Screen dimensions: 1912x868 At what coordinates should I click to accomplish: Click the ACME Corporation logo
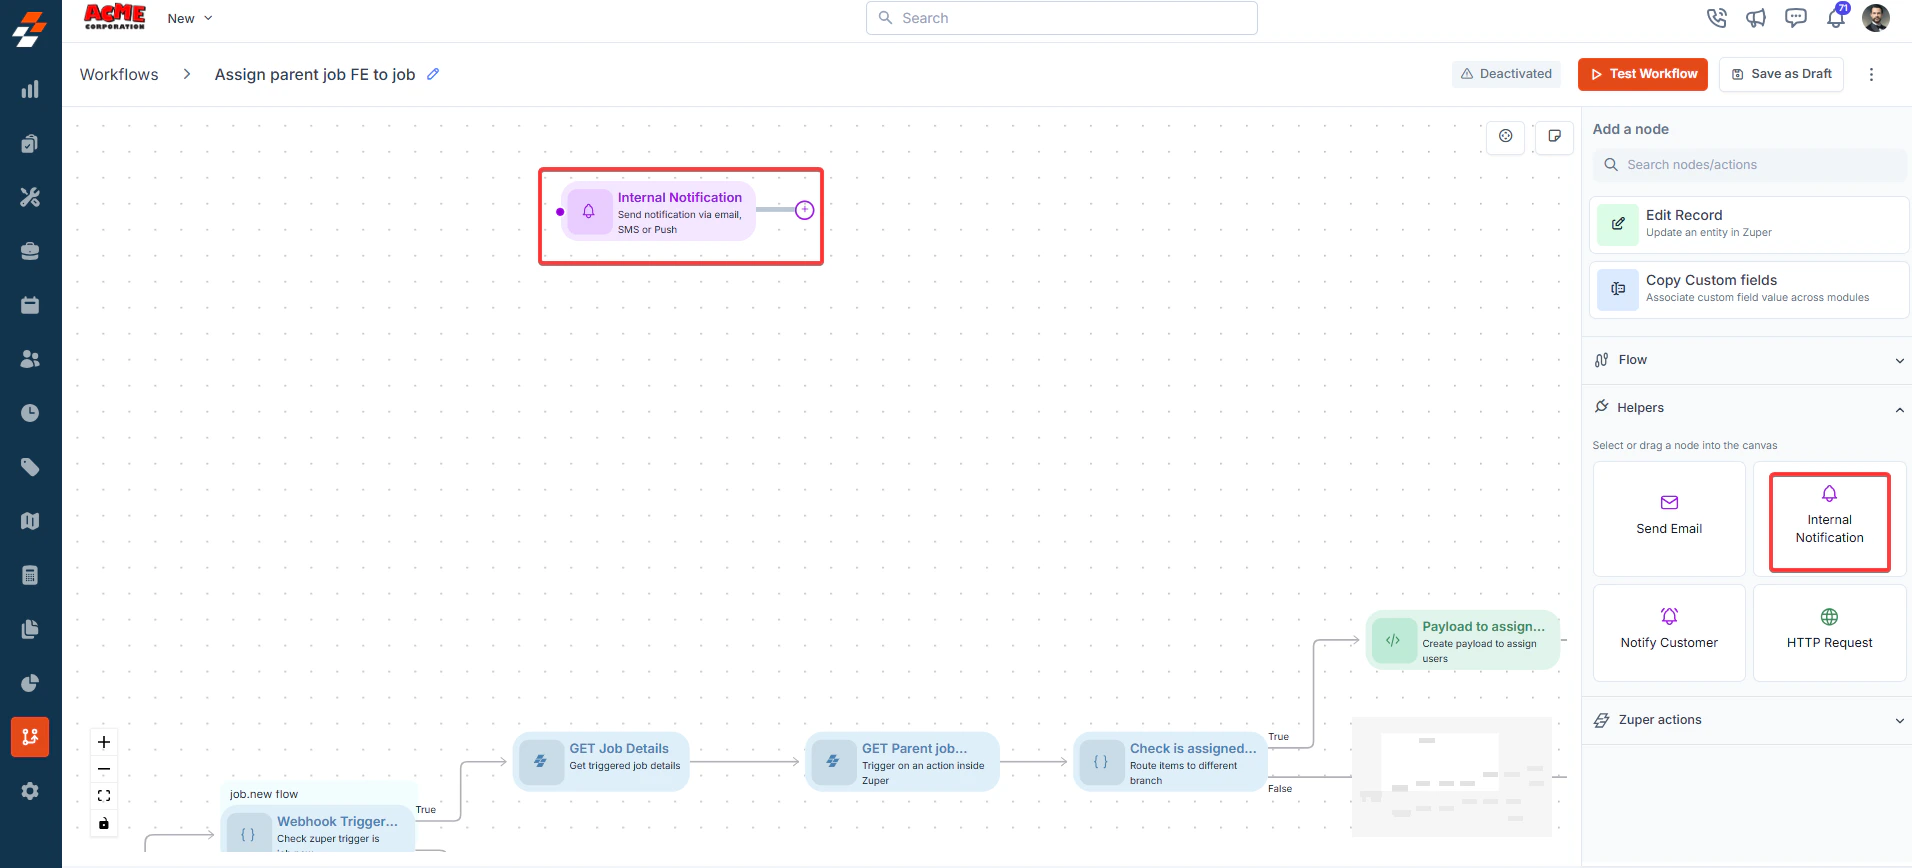(115, 16)
